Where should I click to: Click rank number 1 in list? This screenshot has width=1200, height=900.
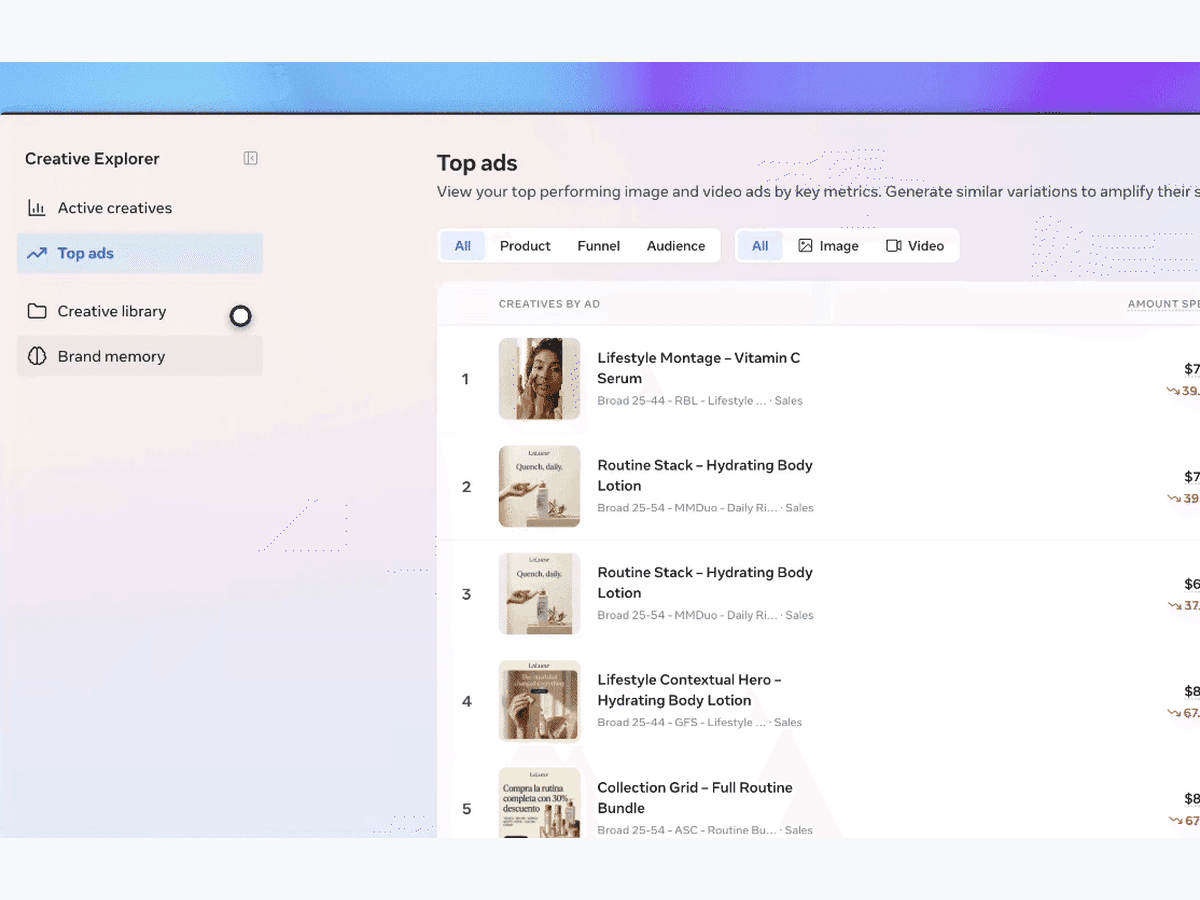465,379
